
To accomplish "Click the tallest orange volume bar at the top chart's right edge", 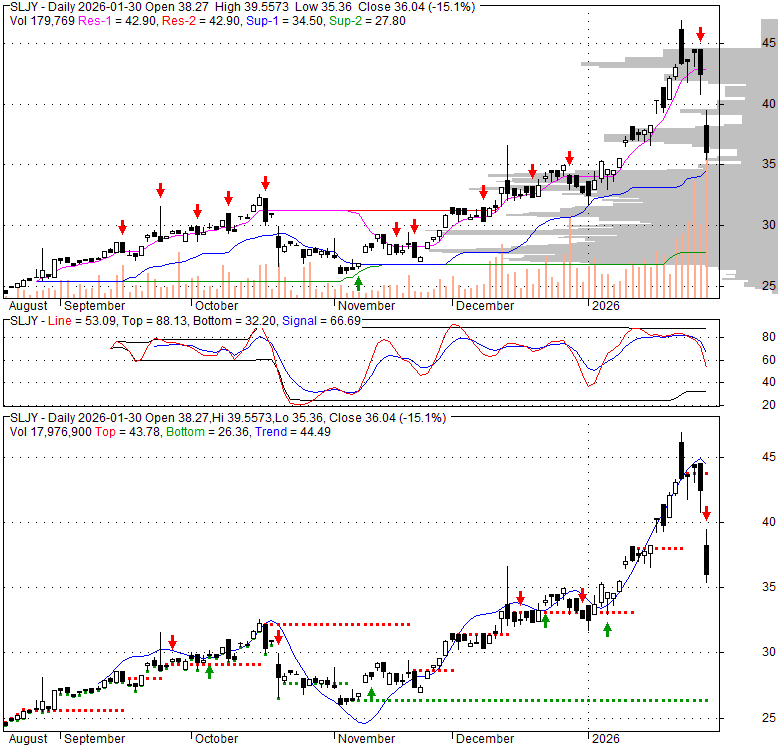I will pyautogui.click(x=707, y=227).
